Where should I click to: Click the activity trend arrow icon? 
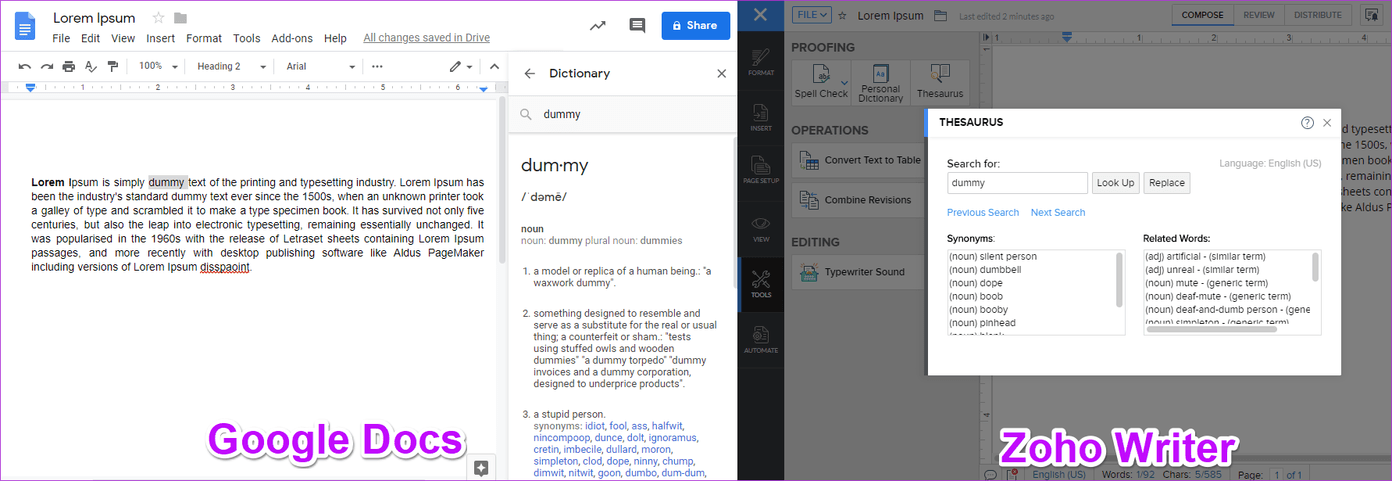[x=598, y=26]
